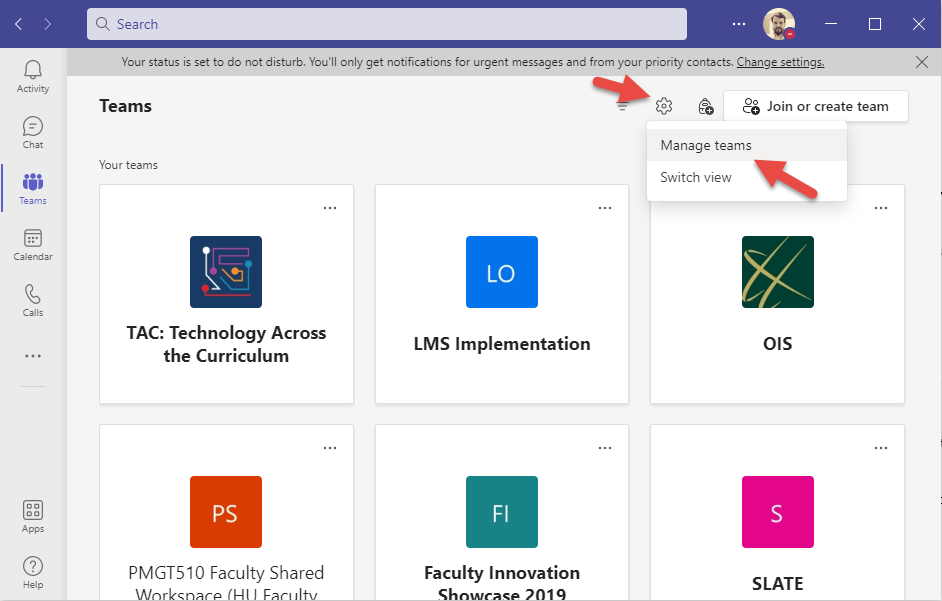Follow the Change settings link
Viewport: 942px width, 601px height.
coord(780,62)
